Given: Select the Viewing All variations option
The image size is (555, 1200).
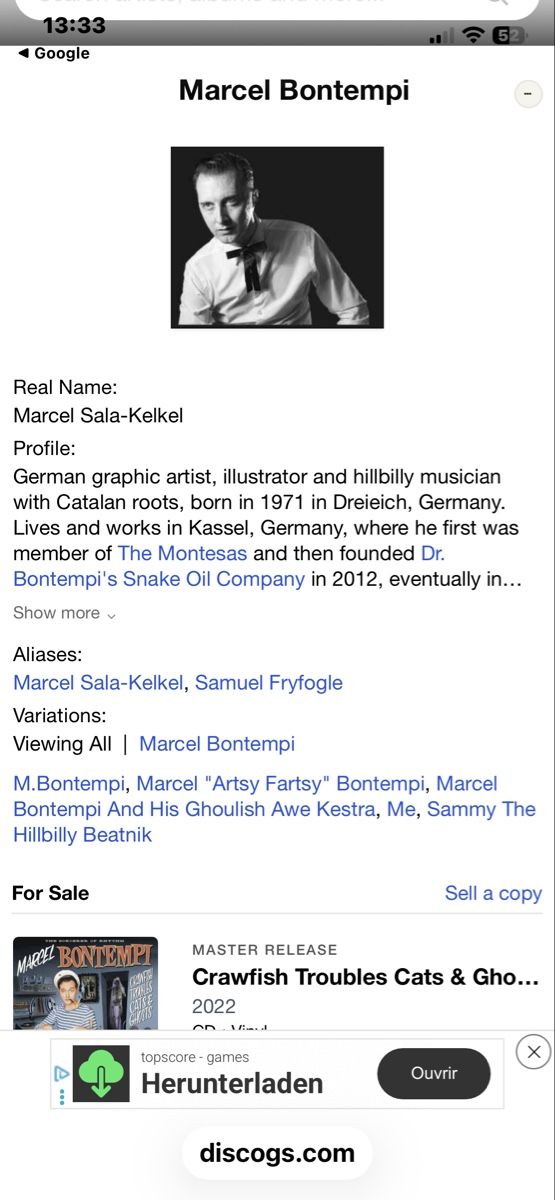Looking at the screenshot, I should coord(62,744).
